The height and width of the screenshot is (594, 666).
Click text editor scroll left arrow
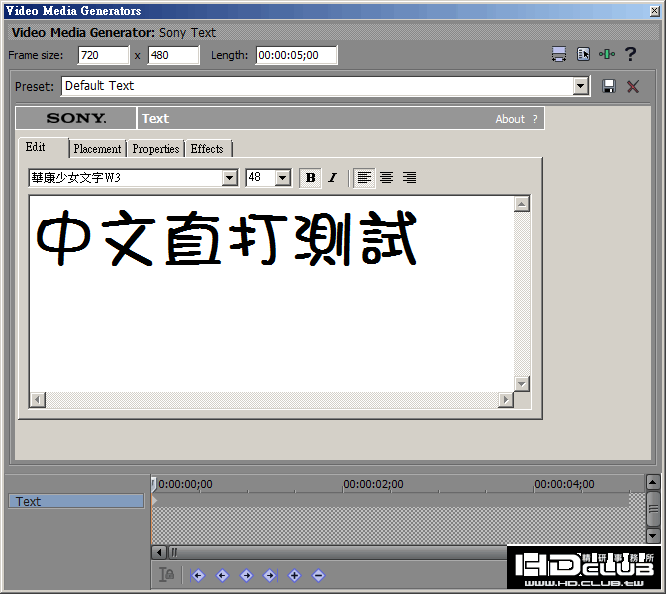coord(38,400)
